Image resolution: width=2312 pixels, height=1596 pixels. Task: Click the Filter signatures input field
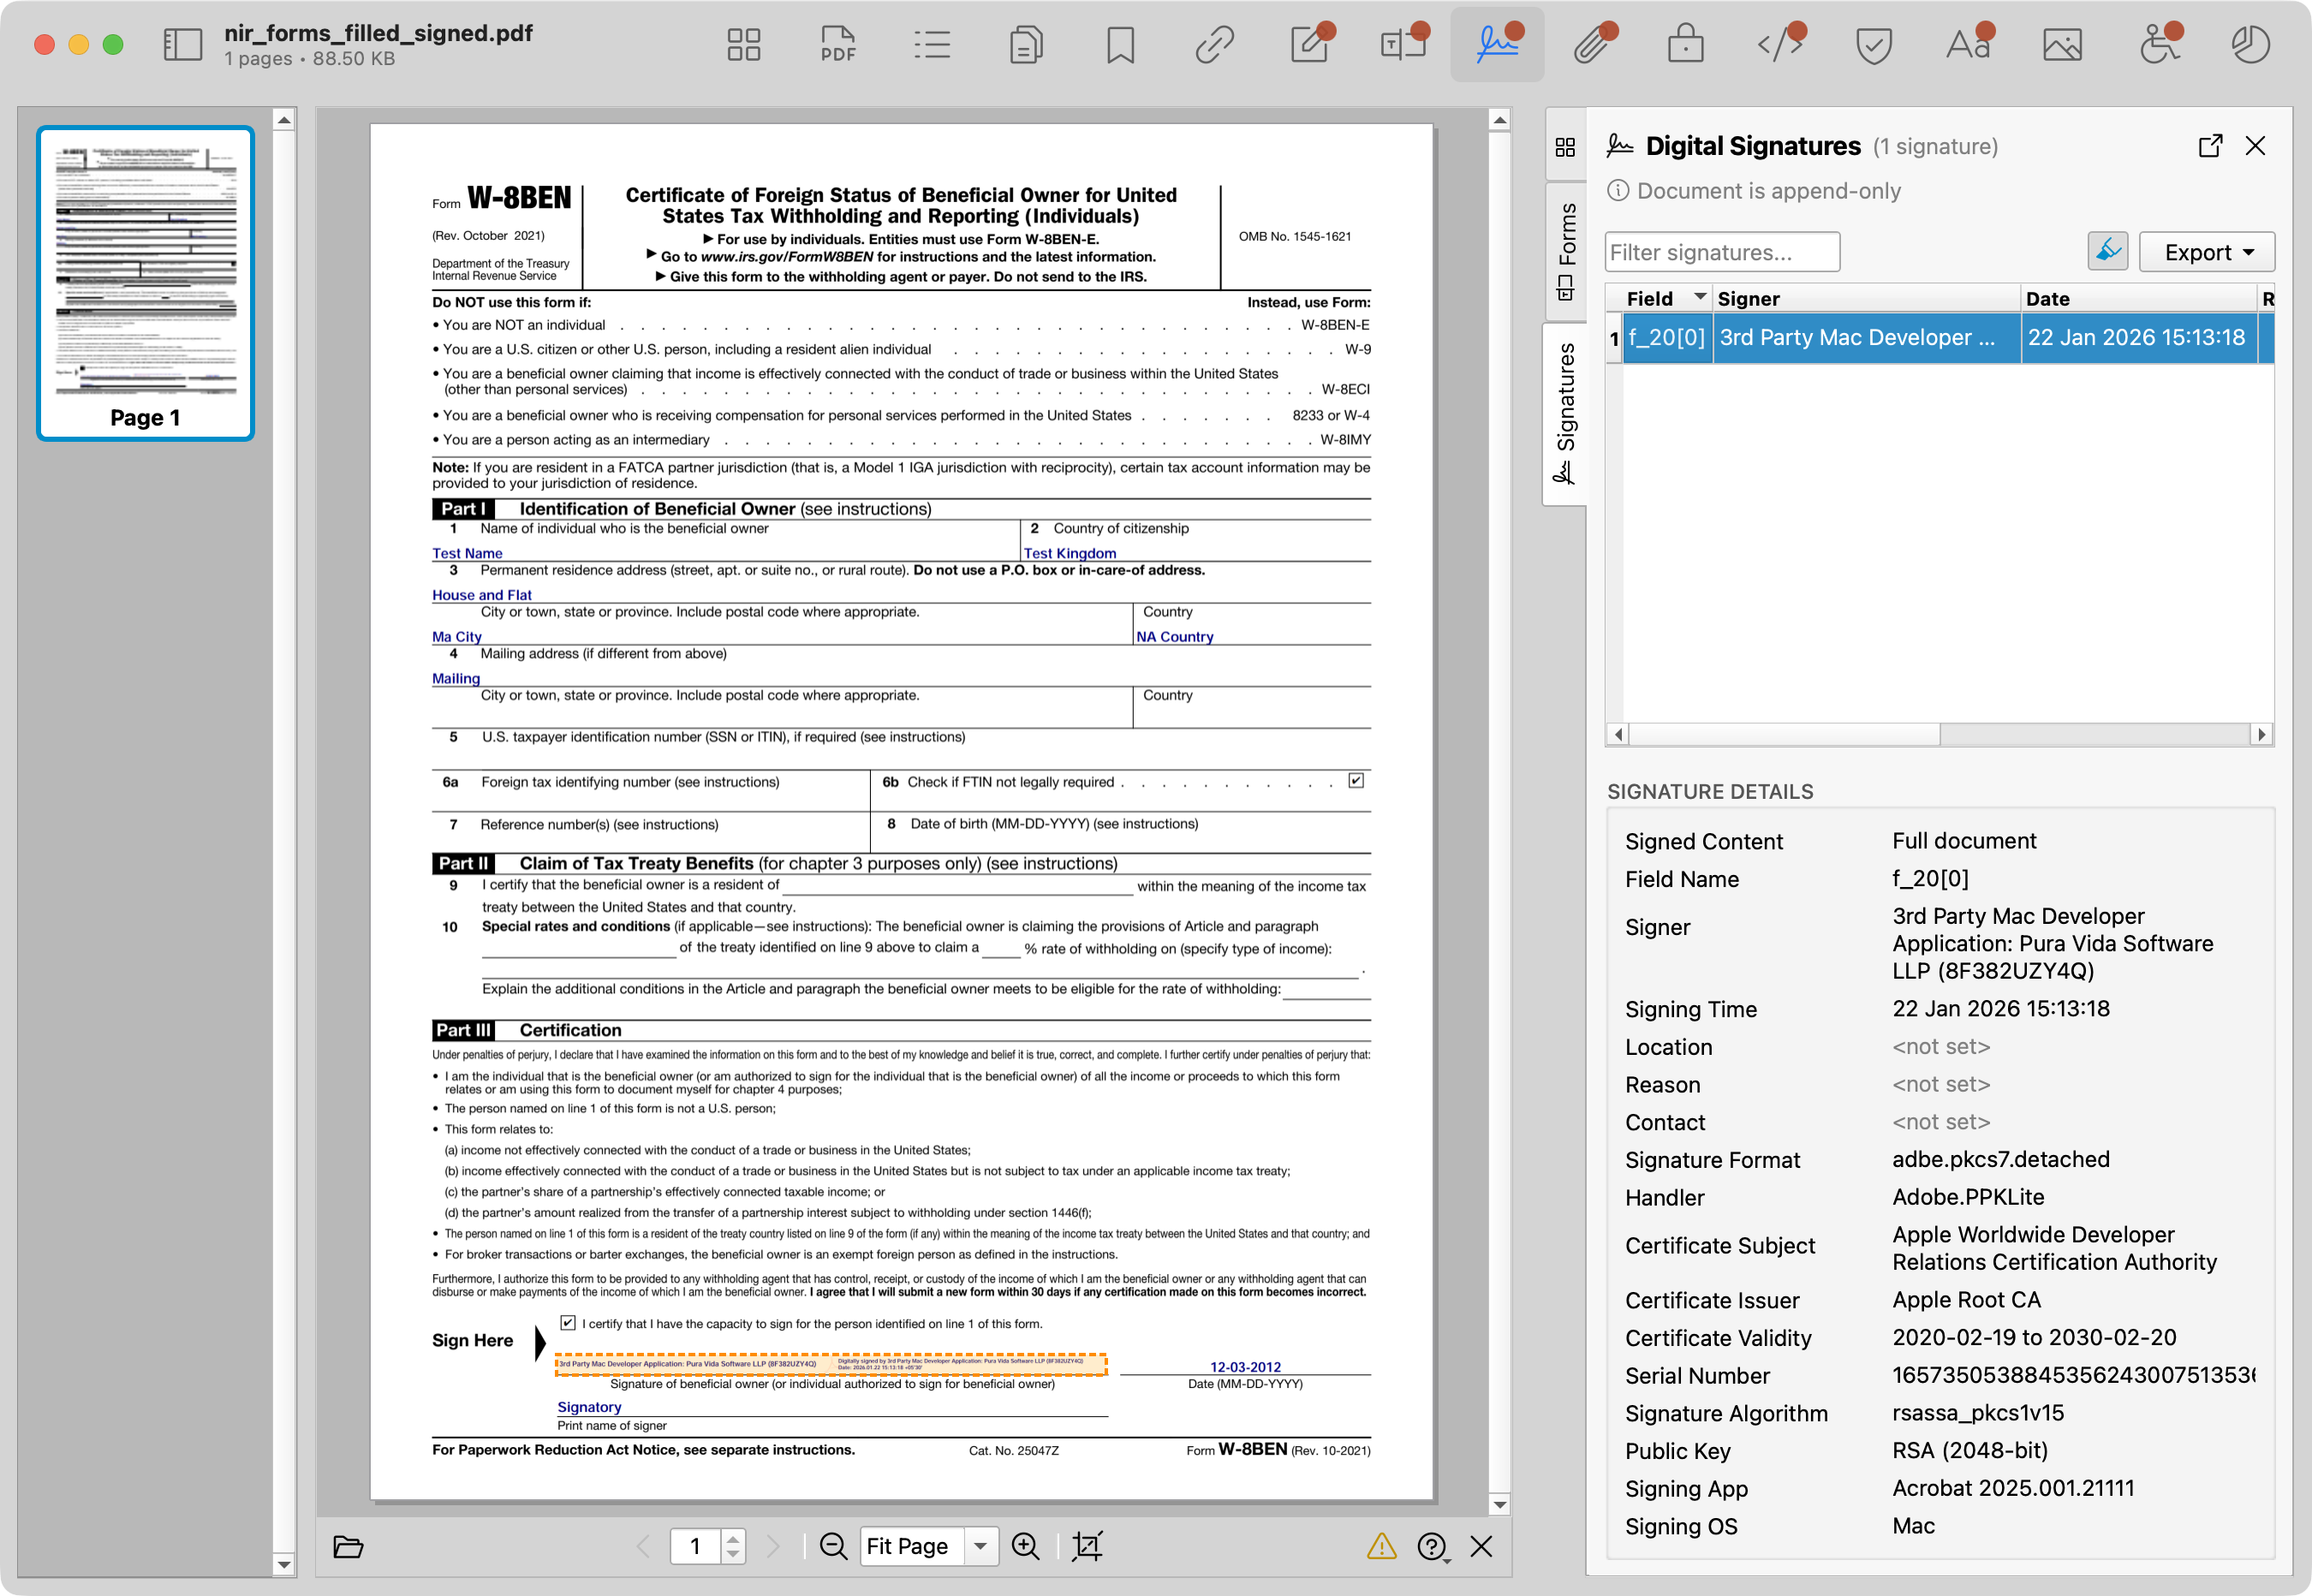coord(1722,252)
